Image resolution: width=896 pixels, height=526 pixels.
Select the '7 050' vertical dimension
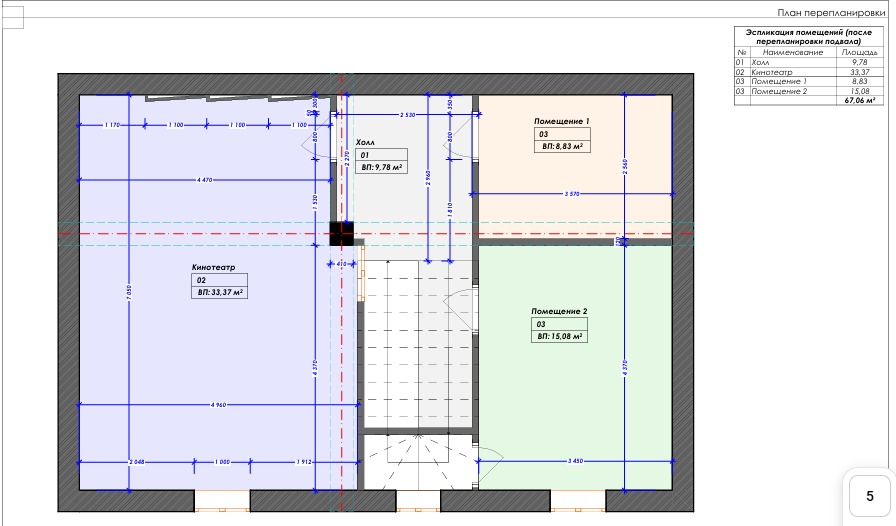[129, 293]
